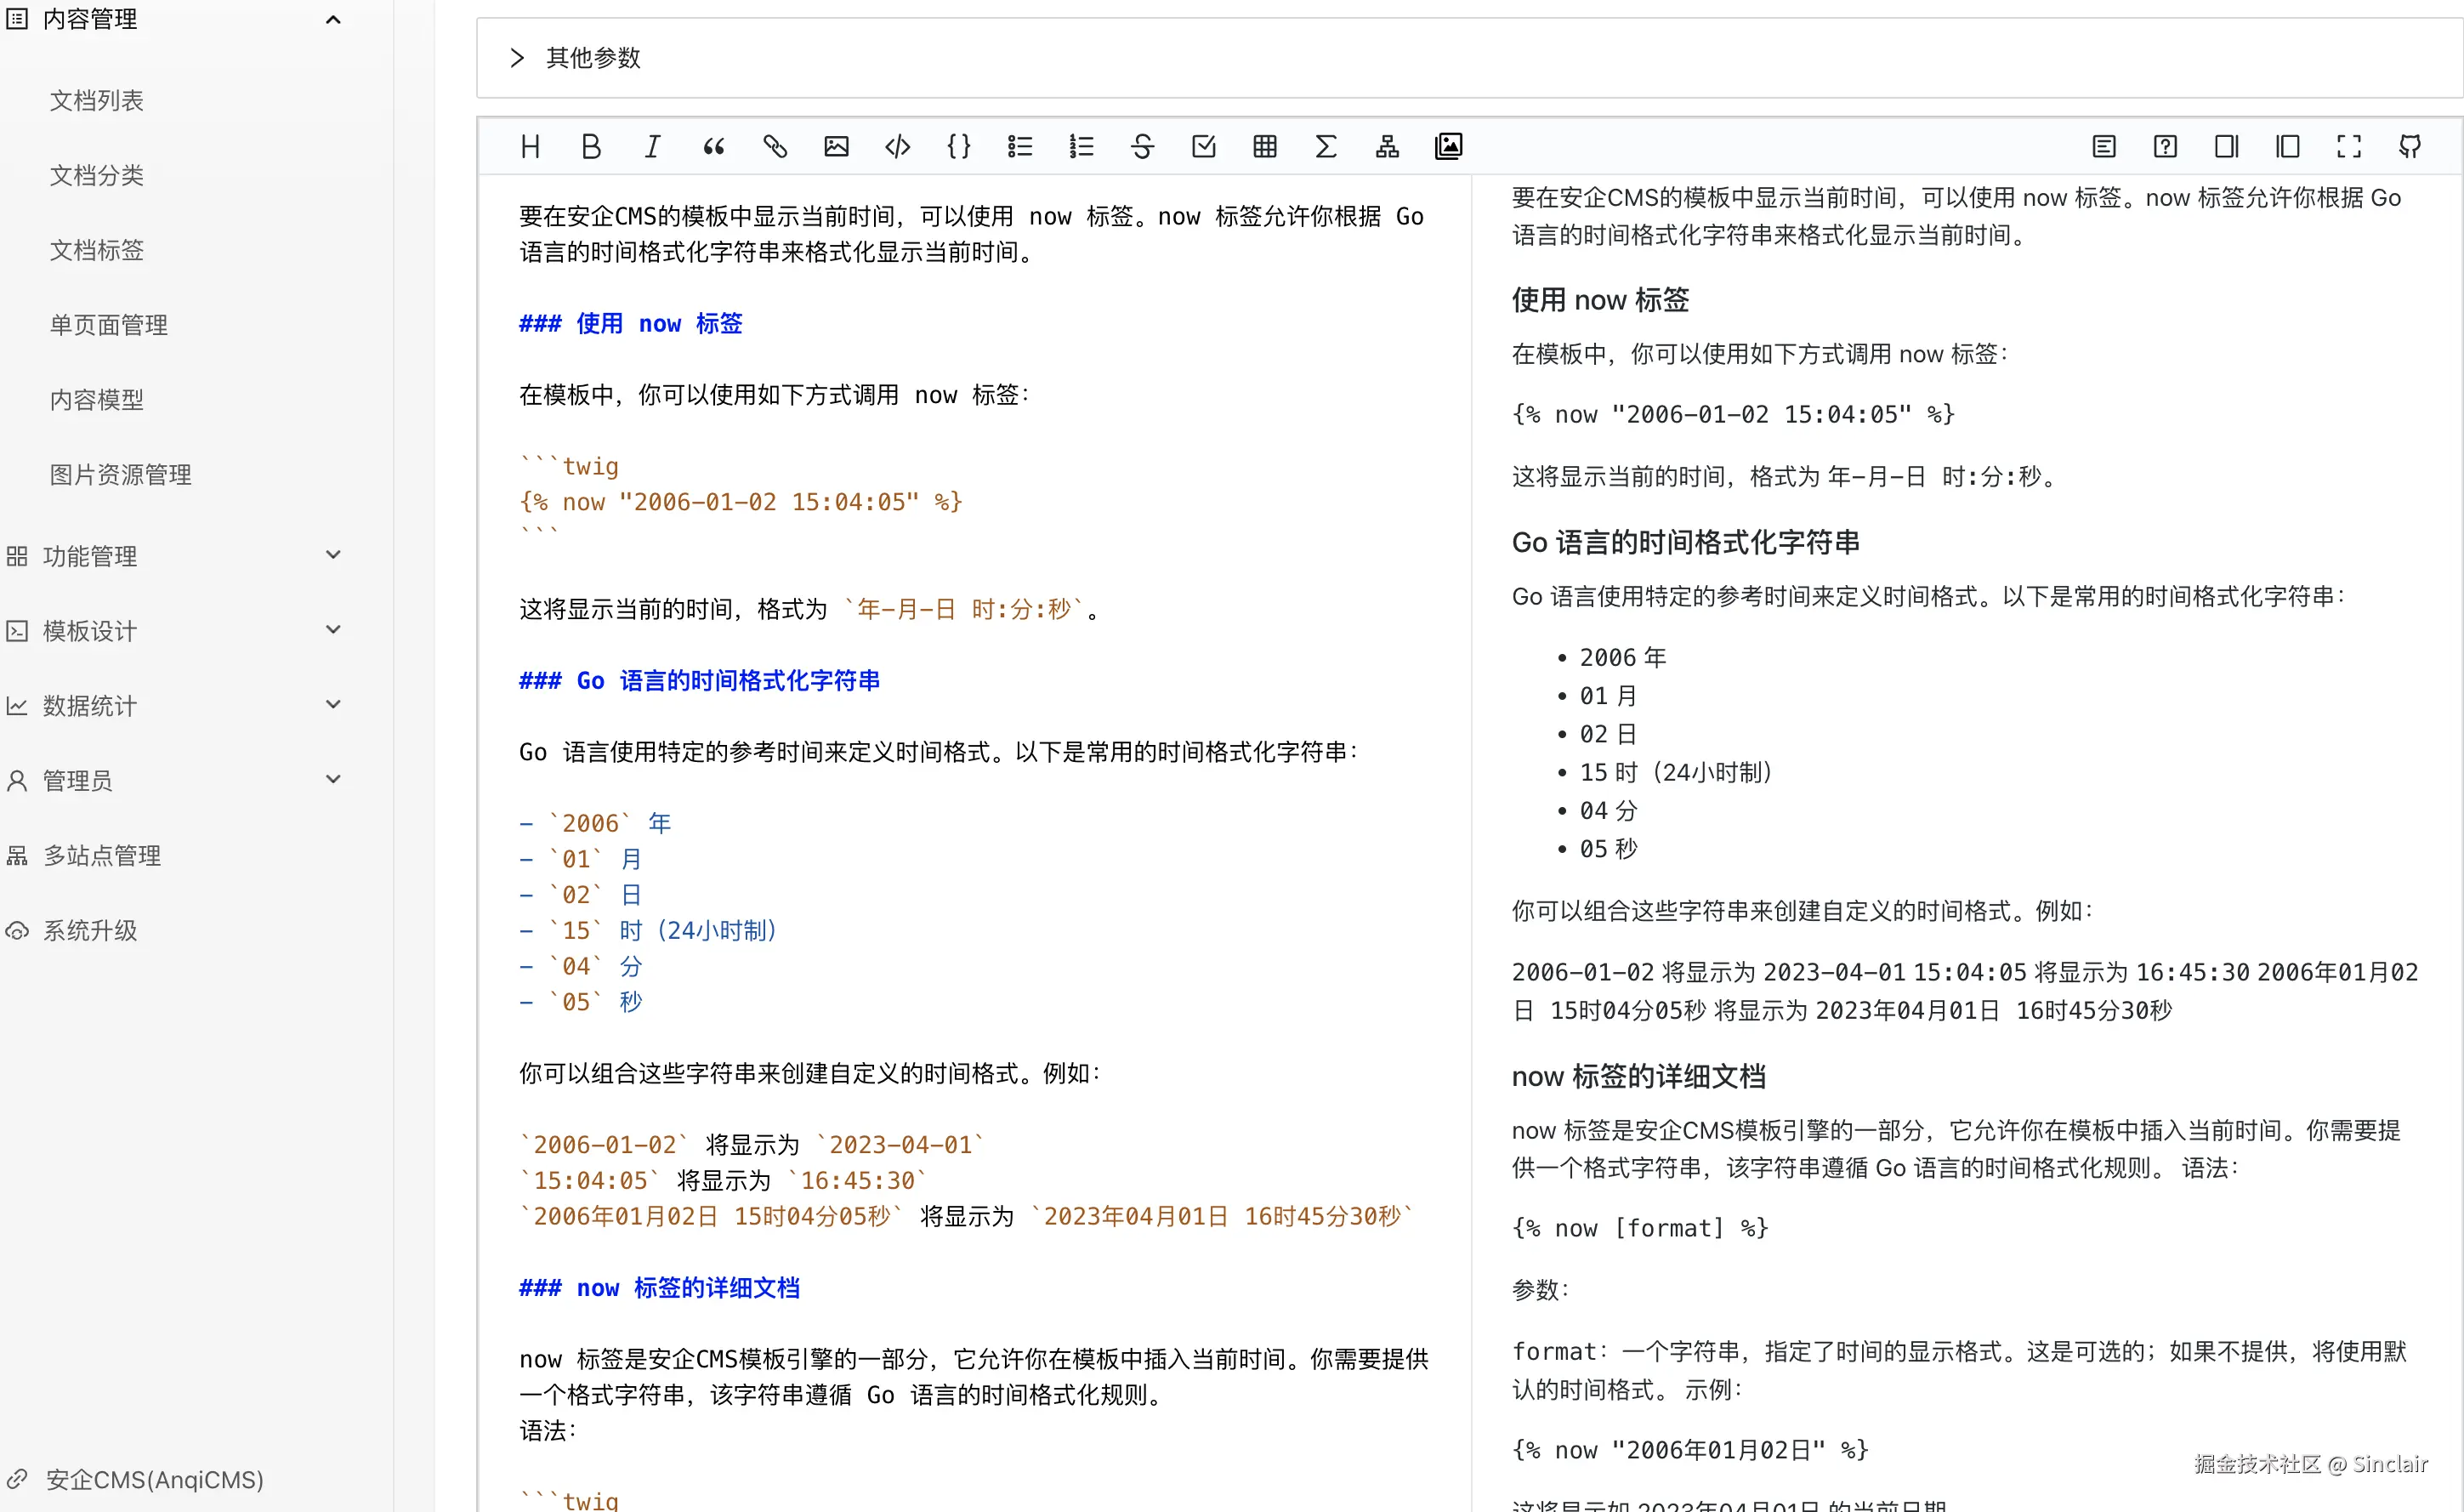Image resolution: width=2464 pixels, height=1512 pixels.
Task: Toggle bold formatting in the editor toolbar
Action: 591,147
